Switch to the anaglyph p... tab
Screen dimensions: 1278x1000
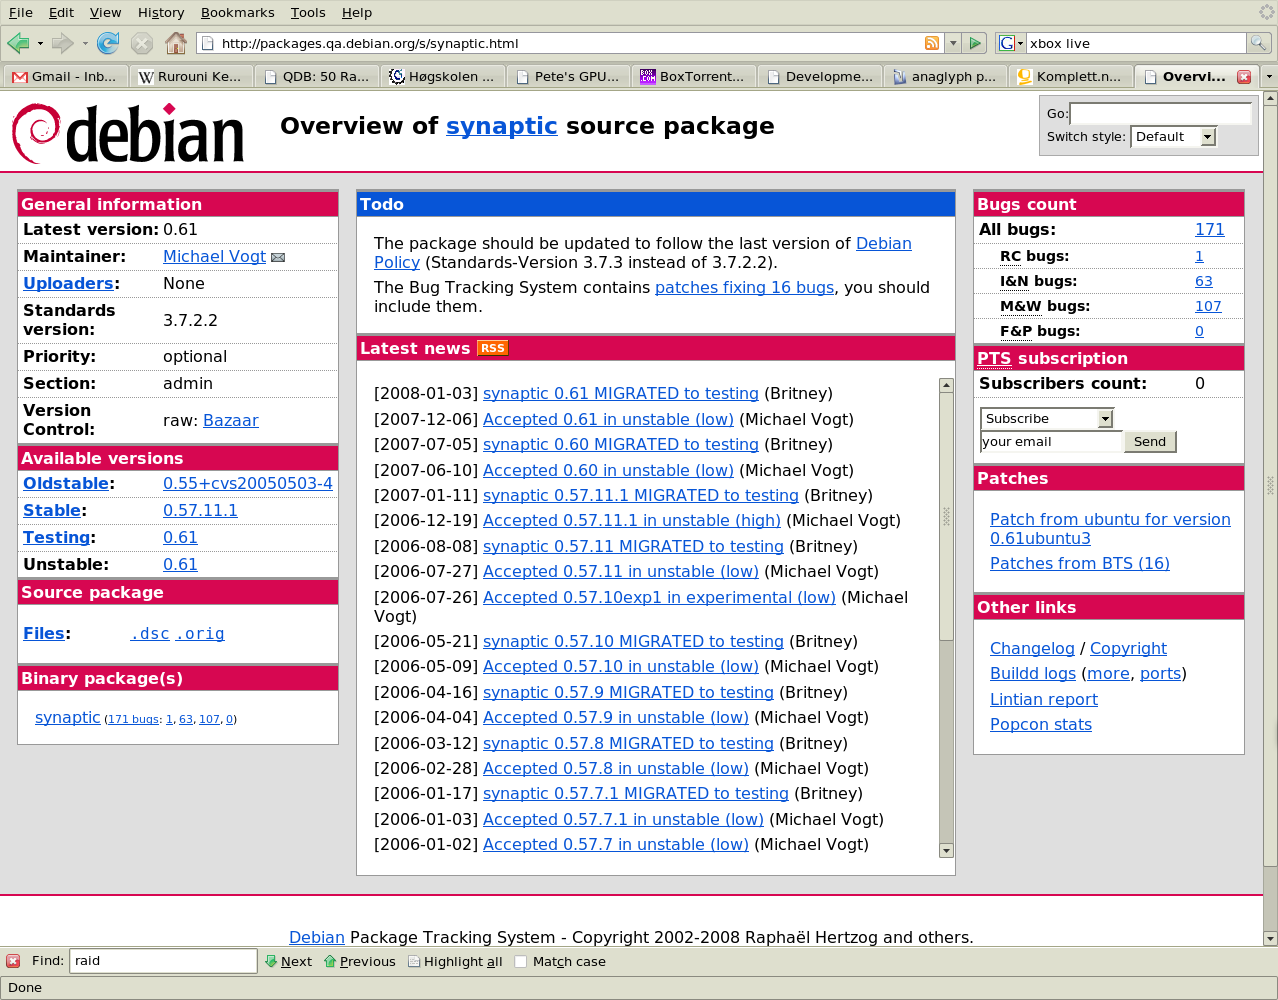pos(946,76)
